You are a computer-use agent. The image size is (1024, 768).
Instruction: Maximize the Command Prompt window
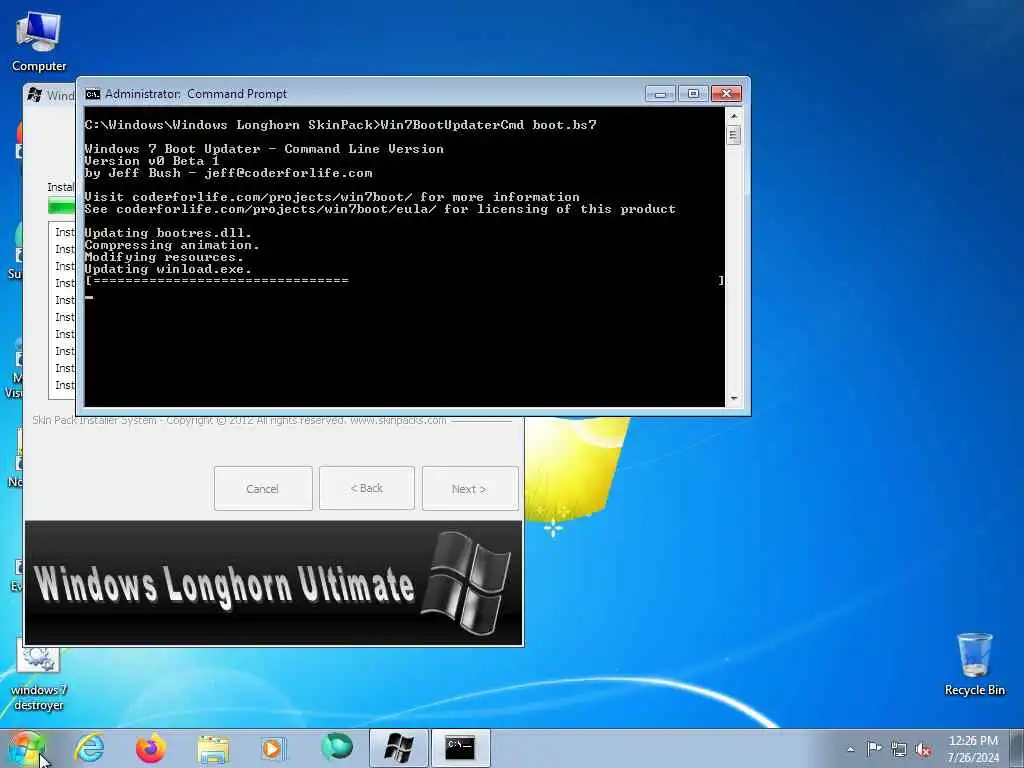pos(693,94)
